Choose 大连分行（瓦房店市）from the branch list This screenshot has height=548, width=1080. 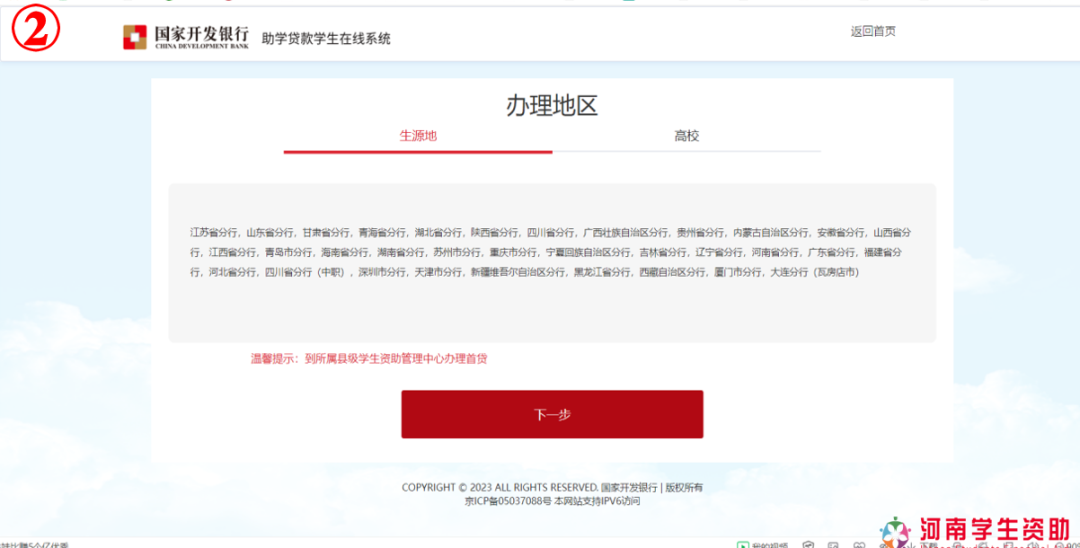click(x=814, y=272)
